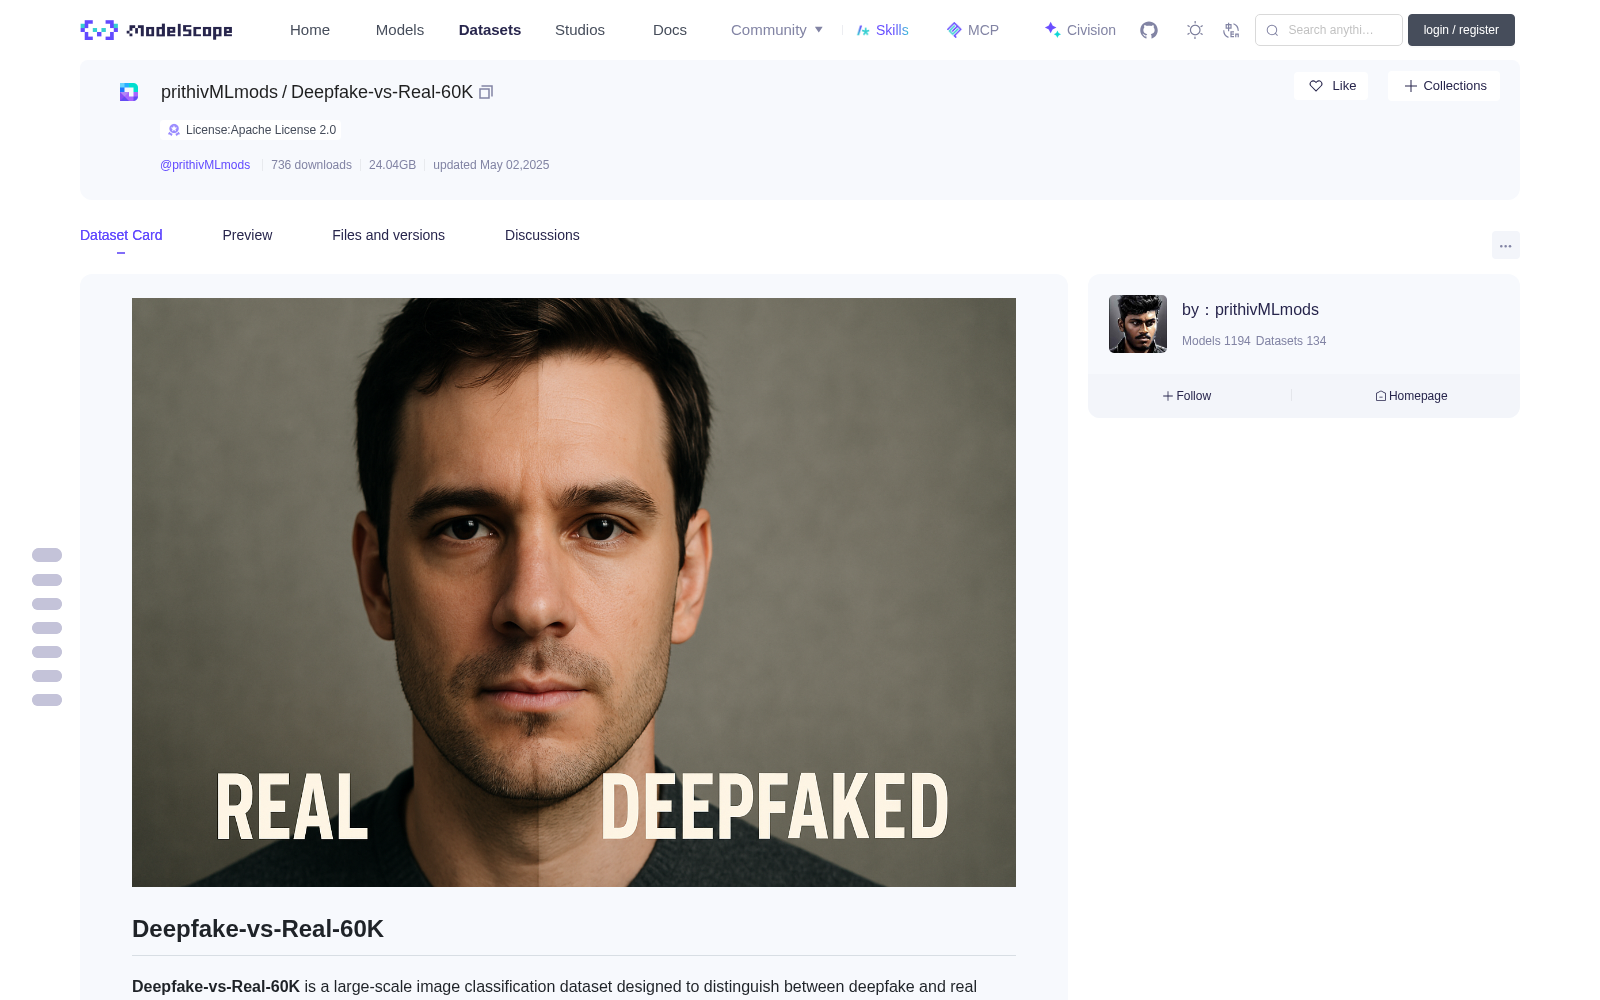The image size is (1600, 1000).
Task: Go to Home in navigation
Action: point(310,30)
